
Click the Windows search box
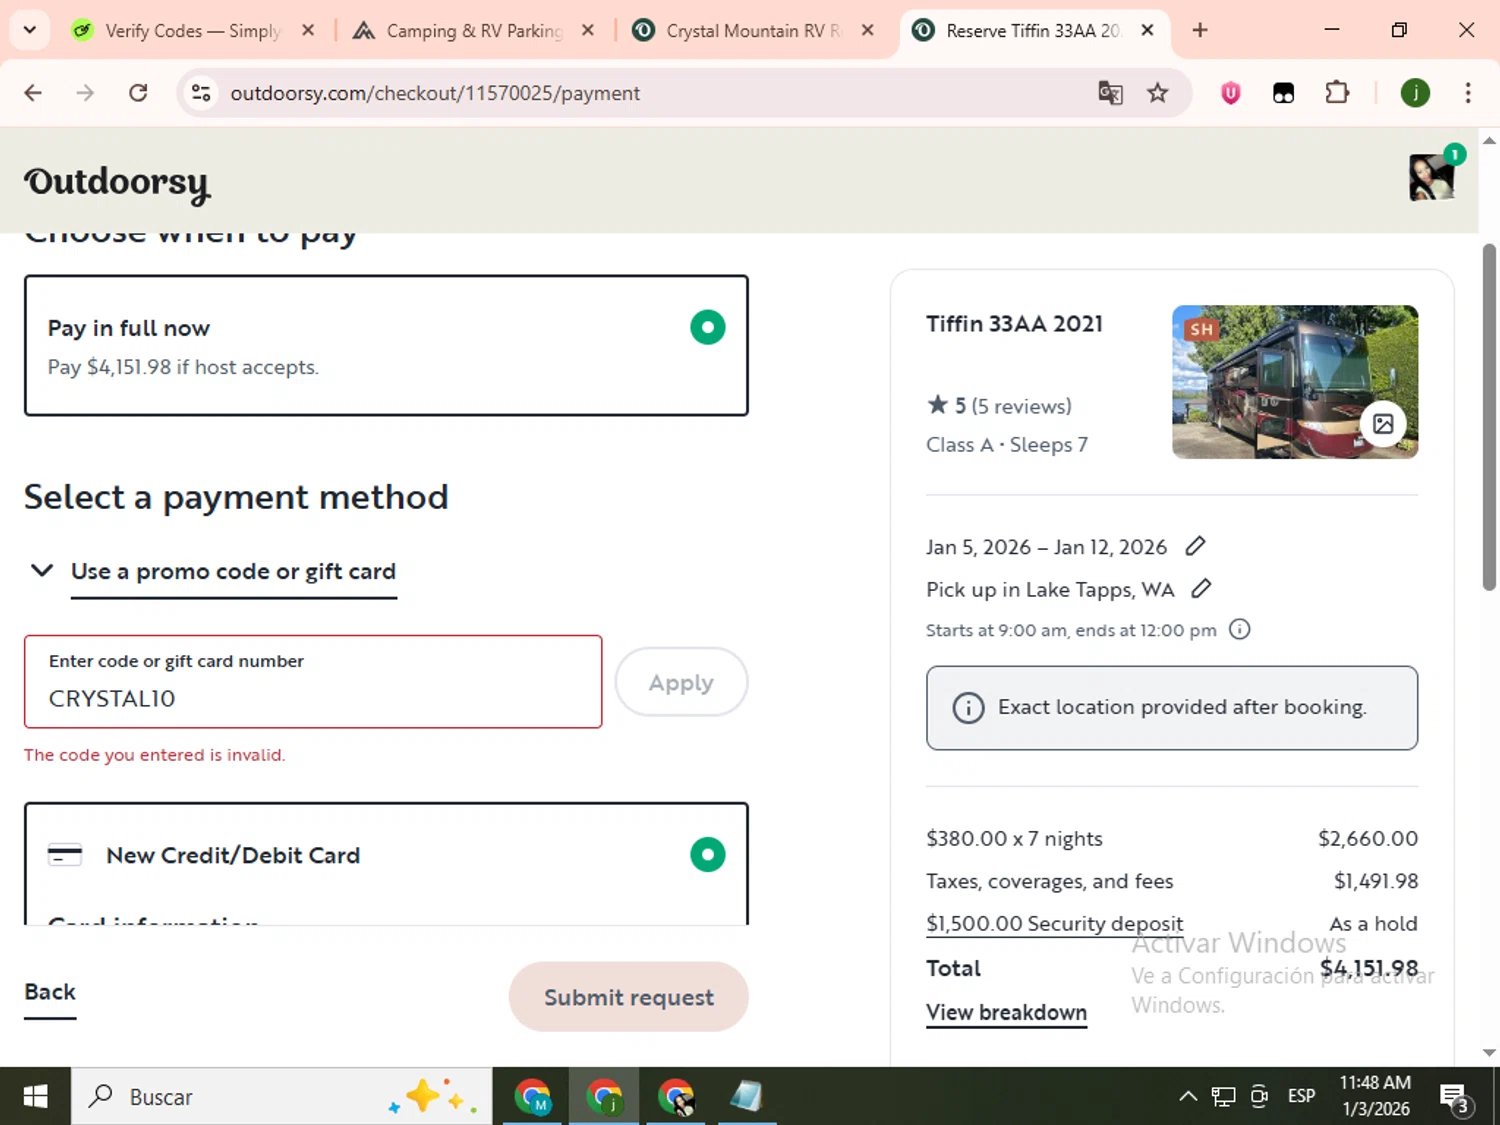point(281,1097)
